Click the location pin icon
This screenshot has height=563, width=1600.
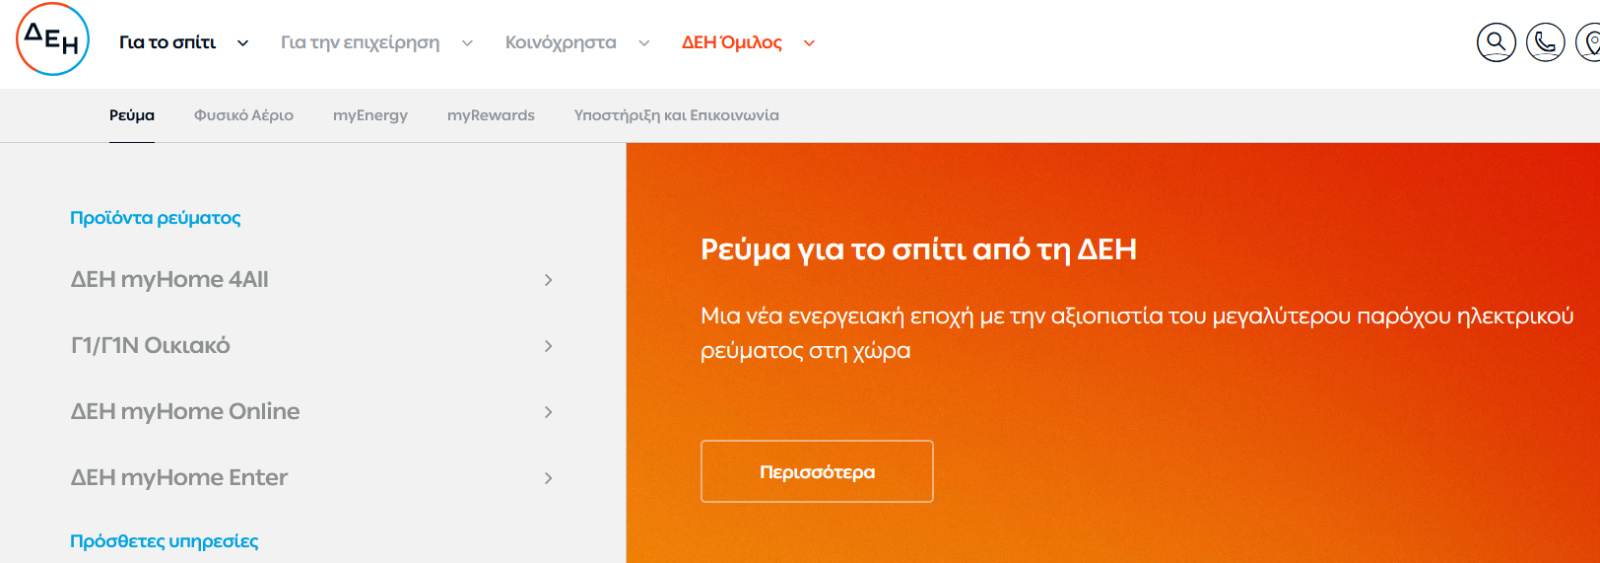pos(1589,42)
